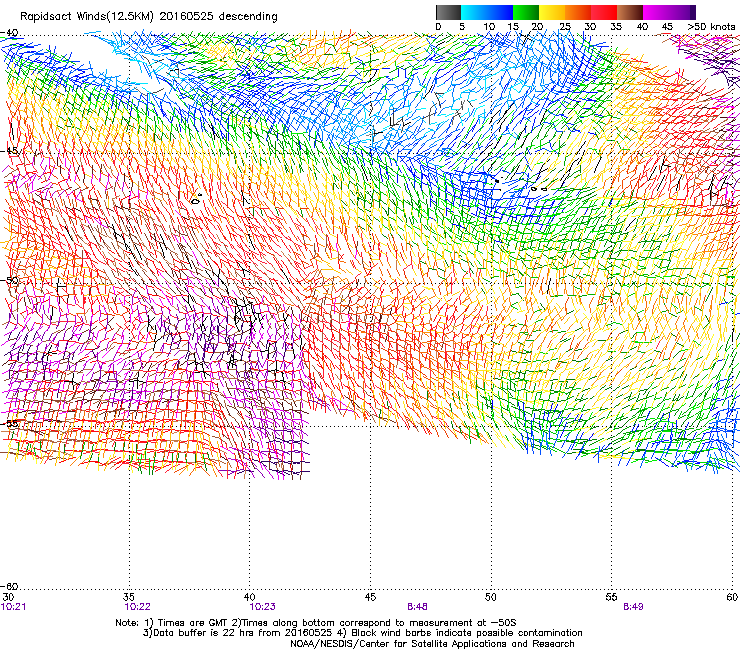Click the gray 0-5 knots legend swatch
Screen dimensions: 740x650
(448, 12)
